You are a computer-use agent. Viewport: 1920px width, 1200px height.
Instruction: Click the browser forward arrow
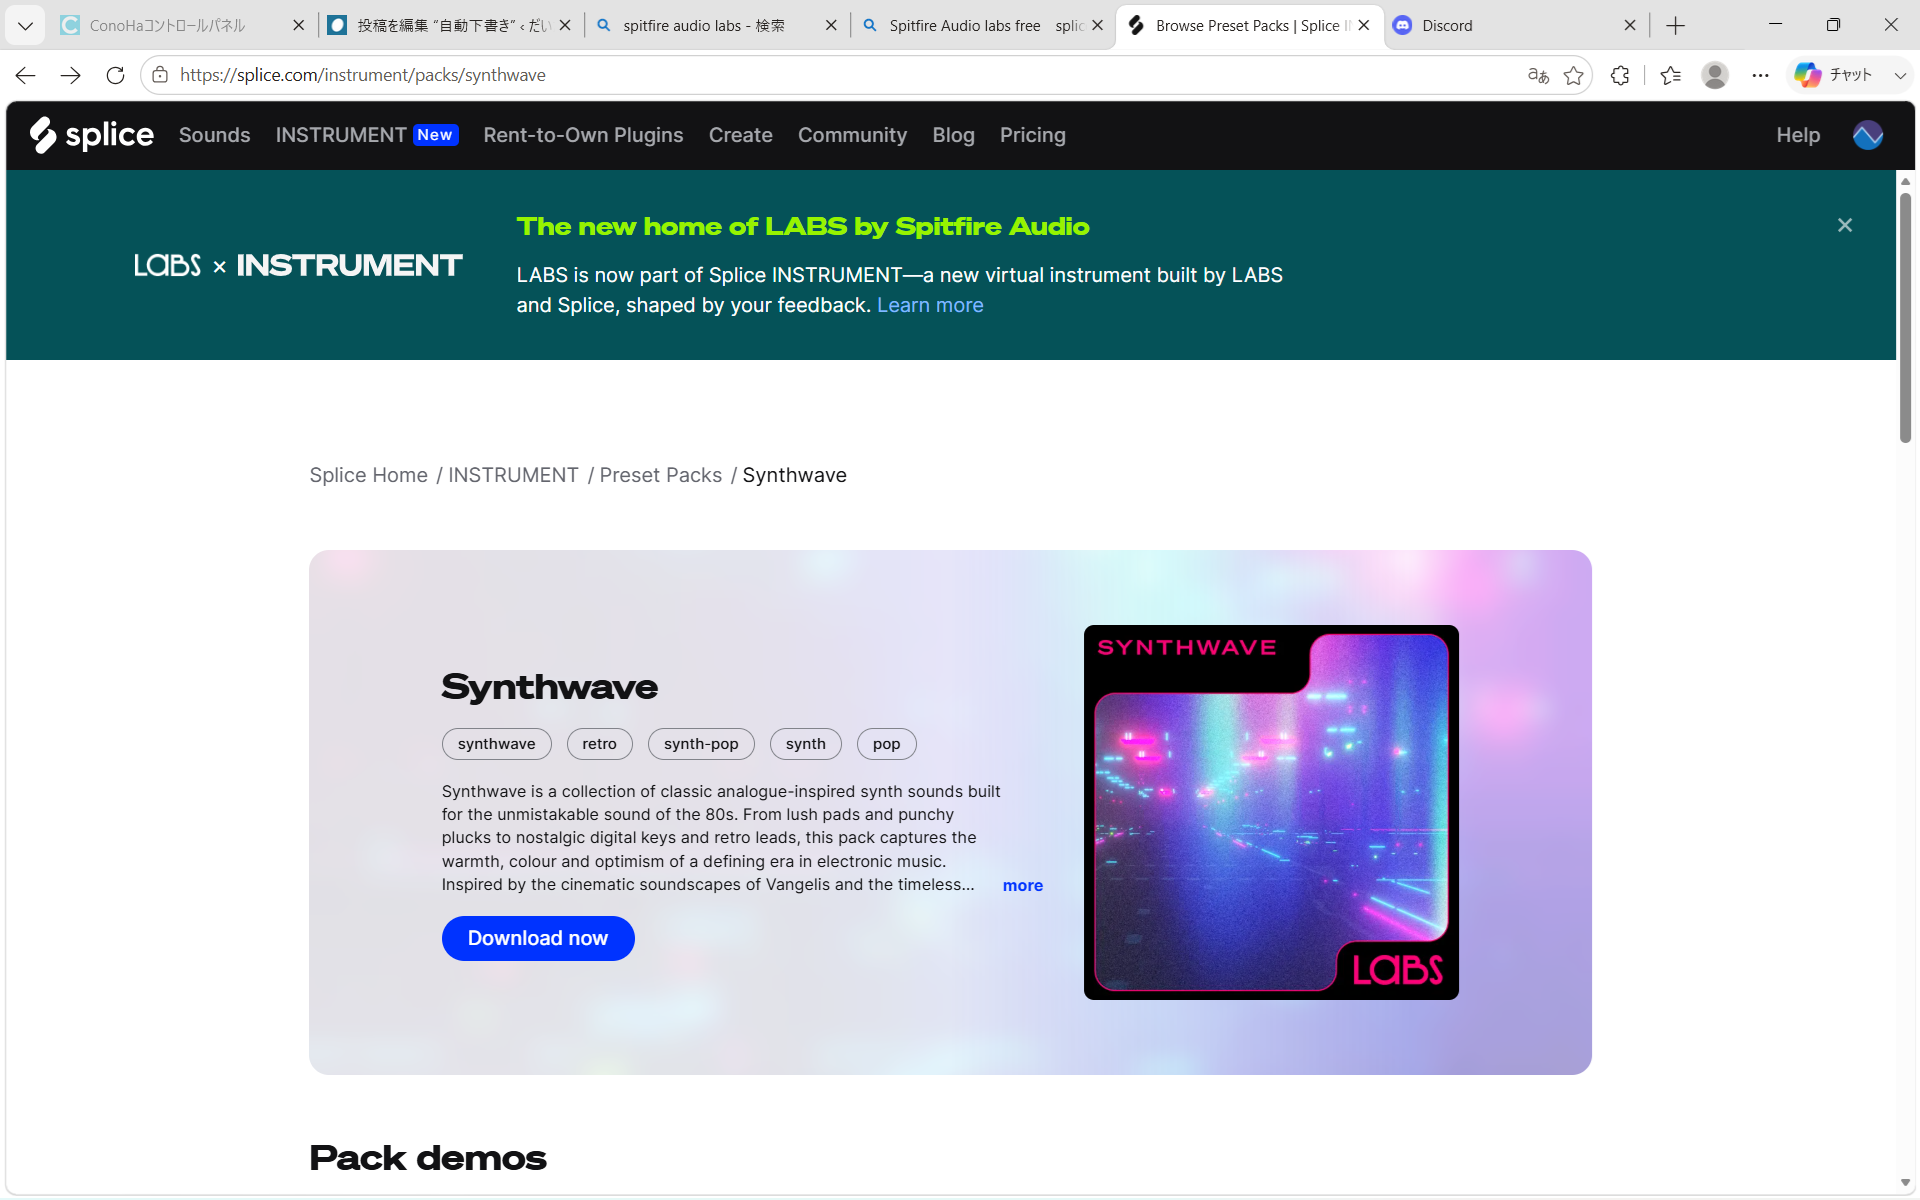[70, 75]
